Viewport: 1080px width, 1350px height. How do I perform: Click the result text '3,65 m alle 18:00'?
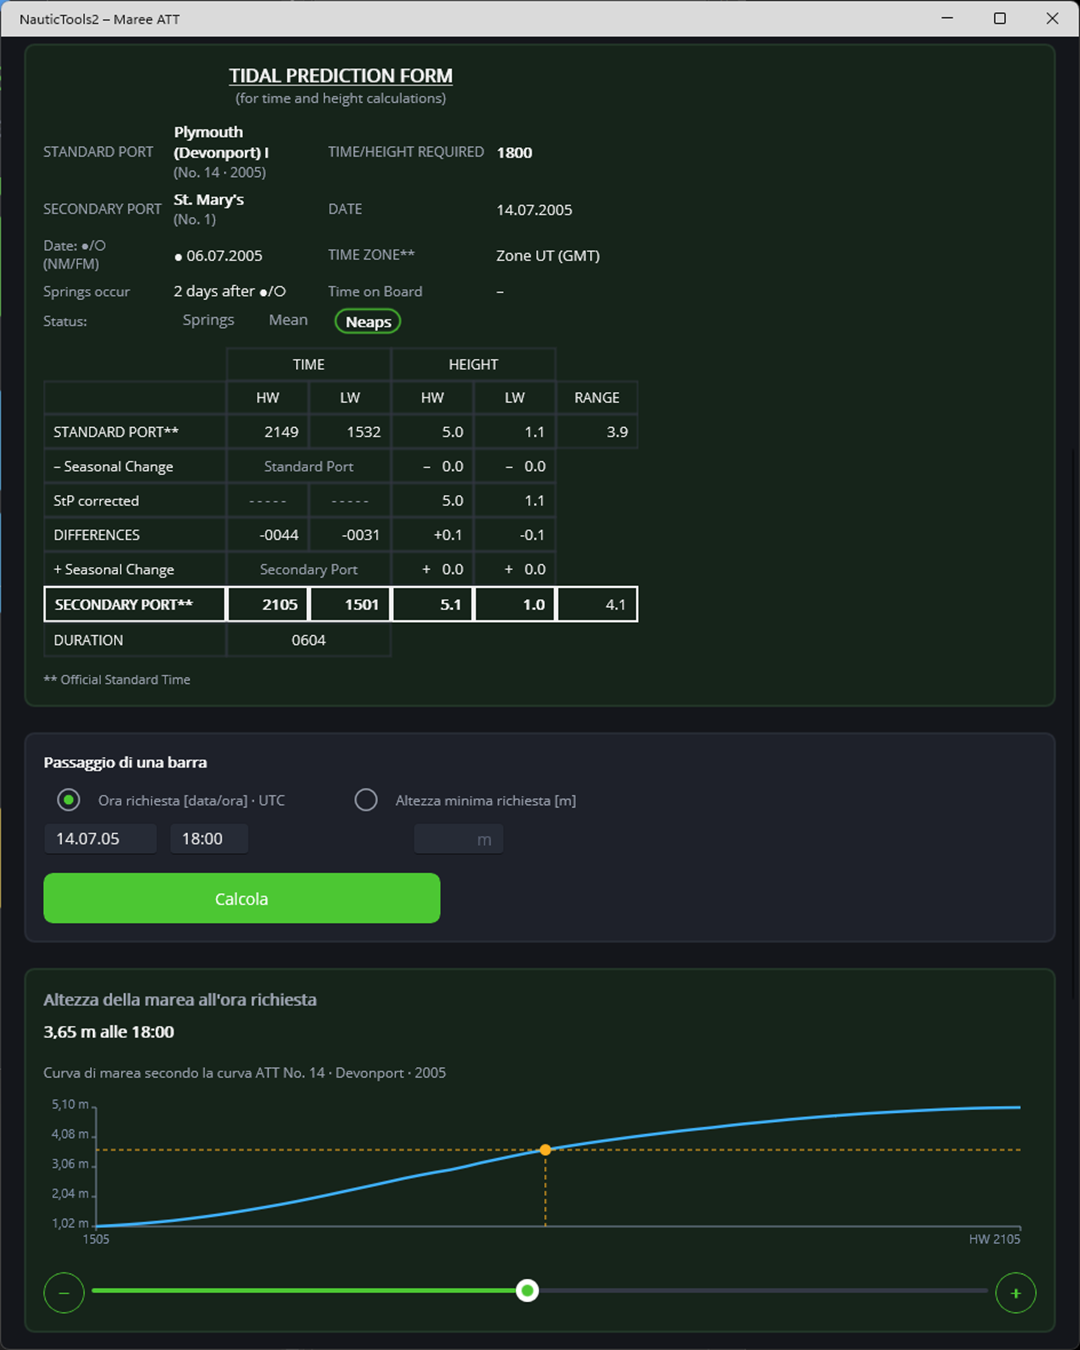(x=109, y=1031)
